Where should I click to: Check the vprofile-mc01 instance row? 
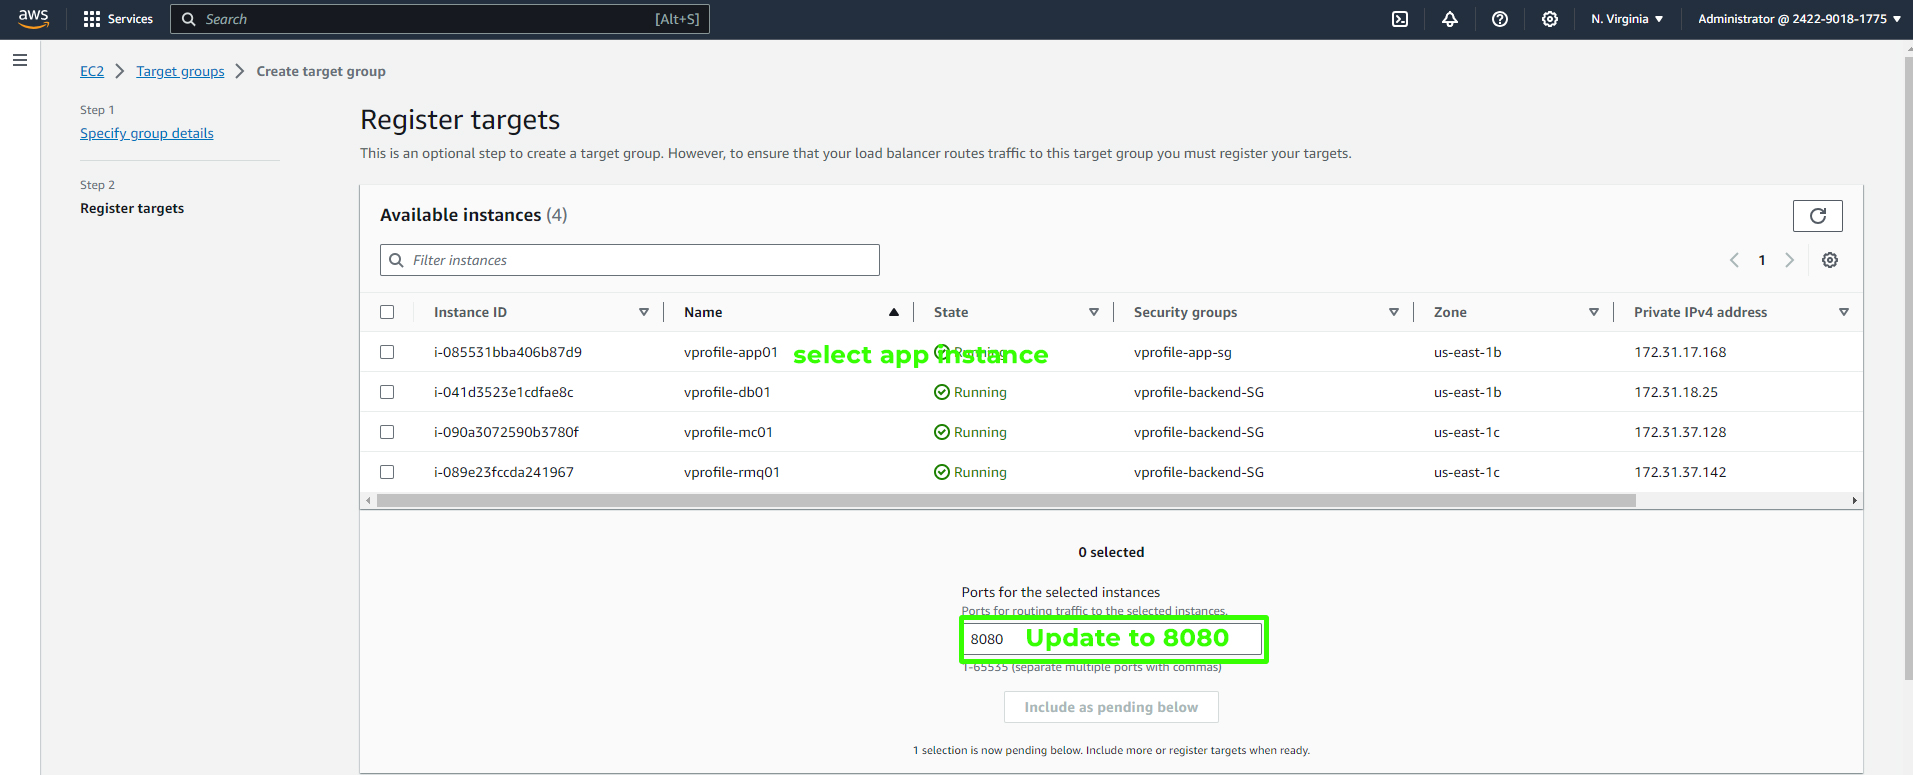[x=387, y=432]
